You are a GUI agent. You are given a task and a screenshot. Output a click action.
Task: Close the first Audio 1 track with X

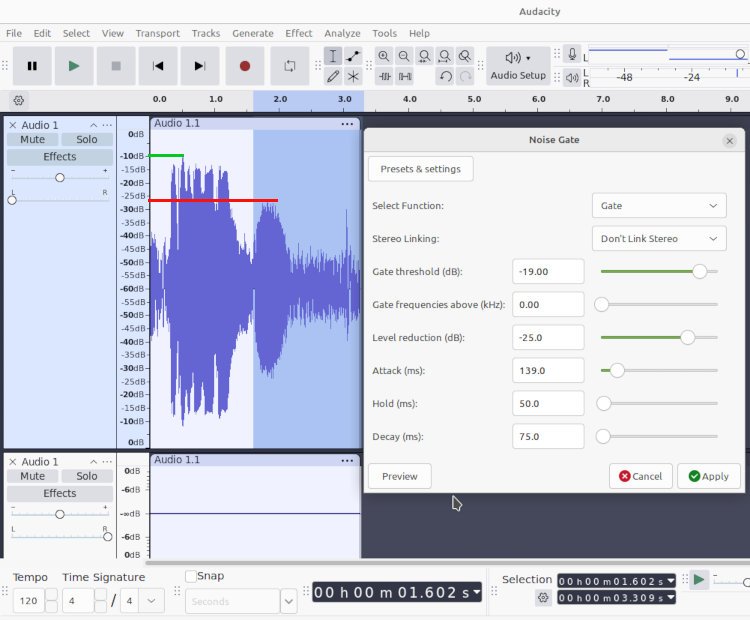click(x=13, y=125)
